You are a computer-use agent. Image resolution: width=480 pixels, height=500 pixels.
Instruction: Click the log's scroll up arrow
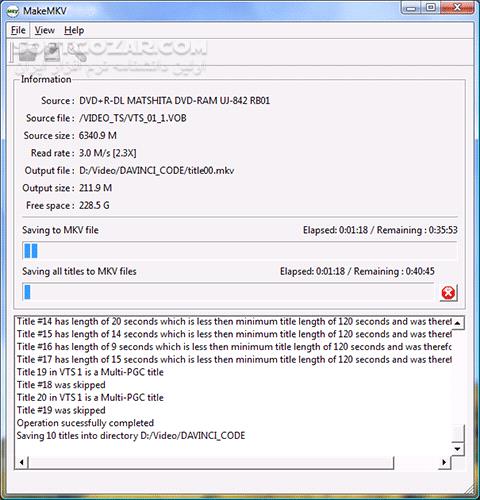tap(457, 323)
